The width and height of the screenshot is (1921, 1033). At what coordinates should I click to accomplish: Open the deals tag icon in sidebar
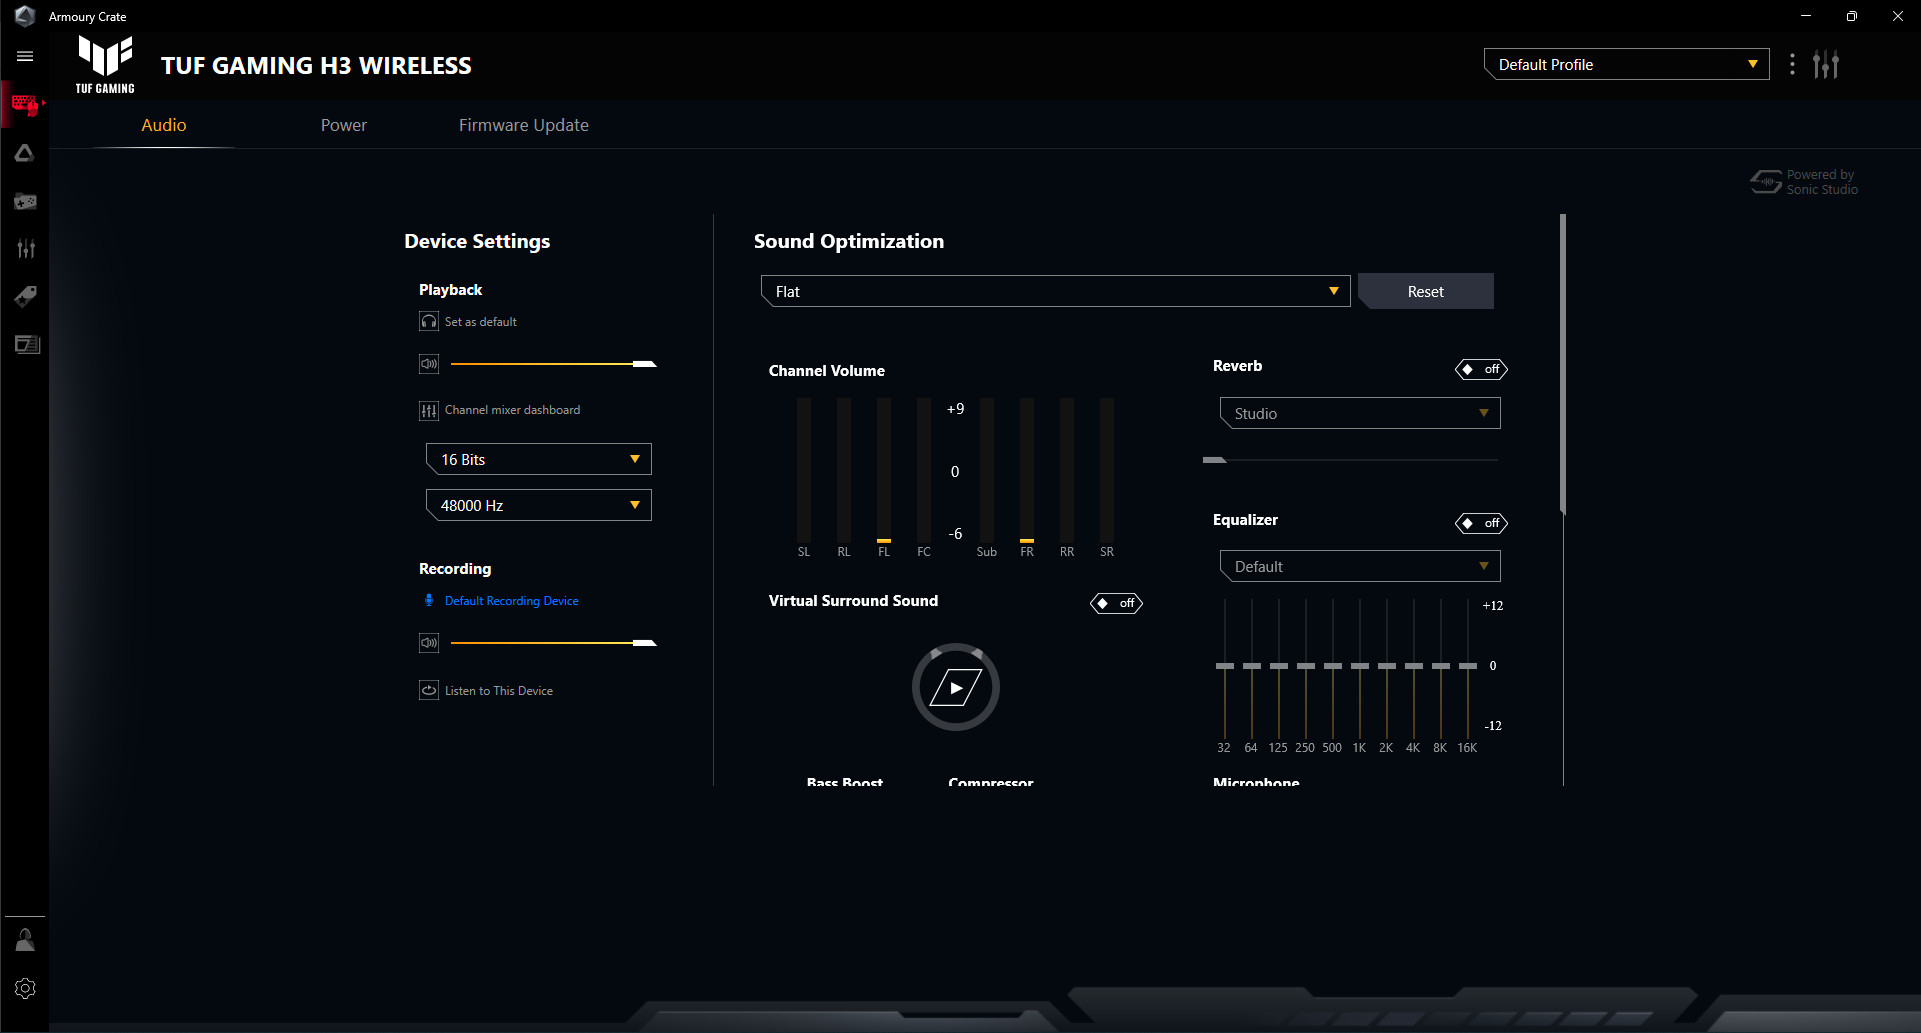25,296
